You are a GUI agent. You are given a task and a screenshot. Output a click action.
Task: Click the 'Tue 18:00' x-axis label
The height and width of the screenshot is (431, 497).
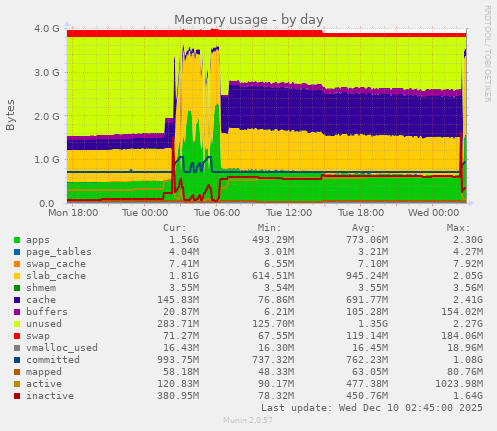click(361, 213)
